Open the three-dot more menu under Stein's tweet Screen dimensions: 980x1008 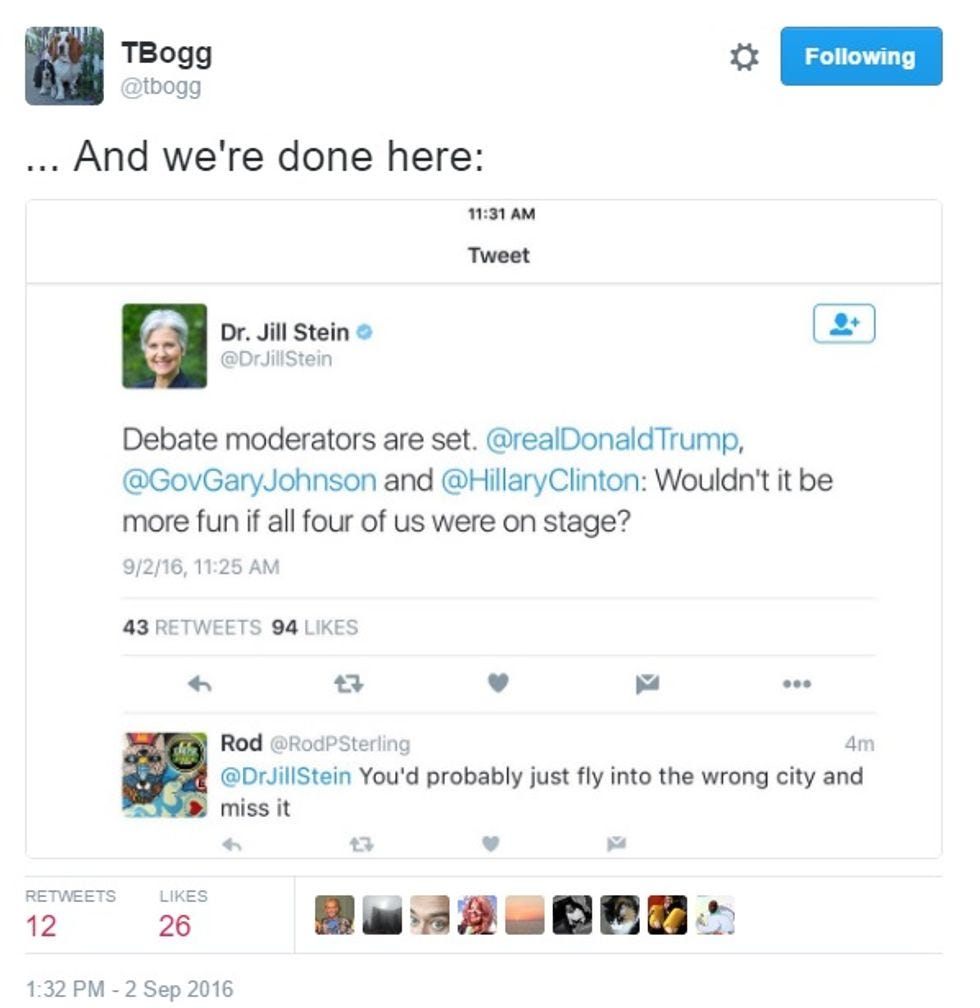pos(797,683)
